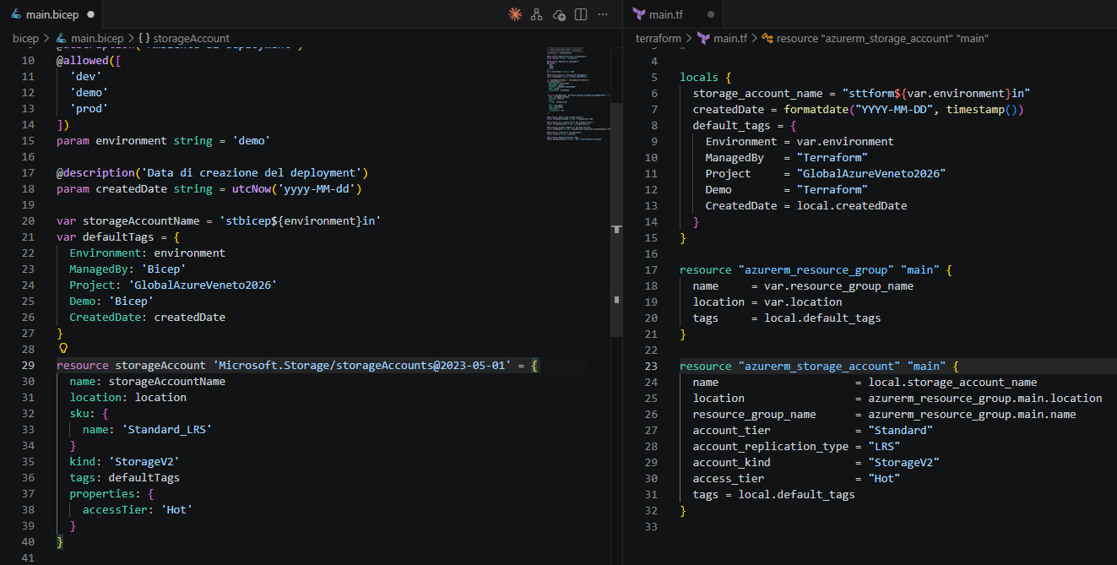Click 'Microsoft.Storage/storageAccounts@2023-05-01' string
This screenshot has height=565, width=1117.
click(x=362, y=366)
